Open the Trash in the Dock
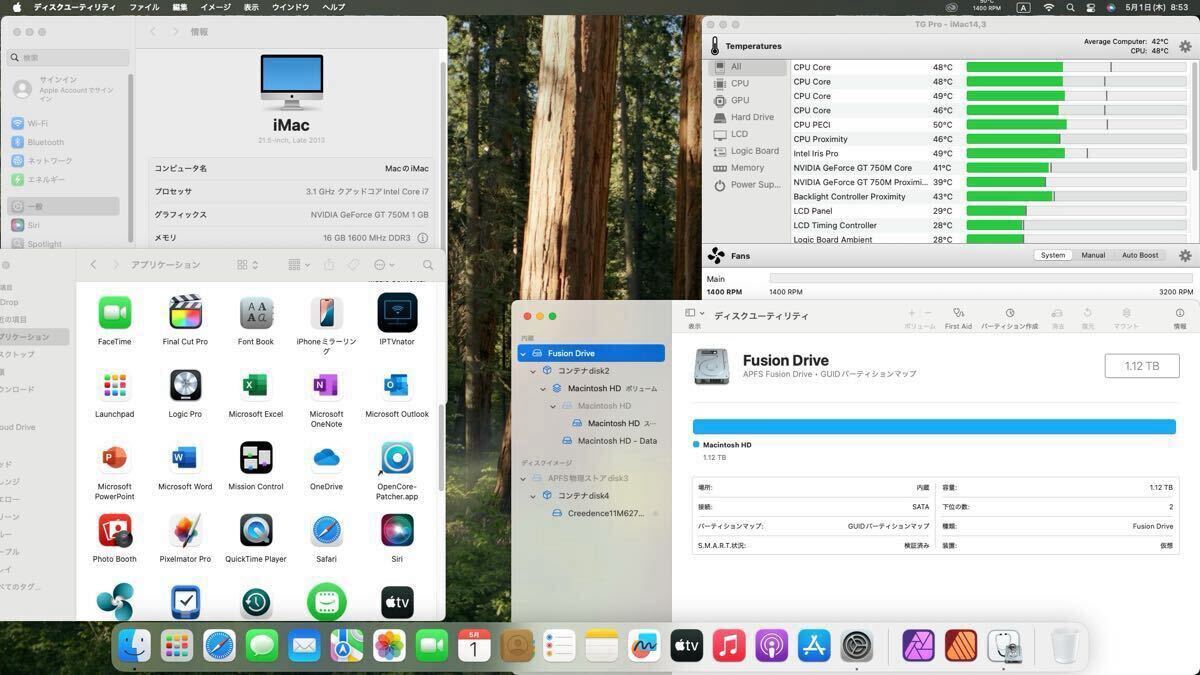Screen dimensions: 1200x675 click(1065, 646)
